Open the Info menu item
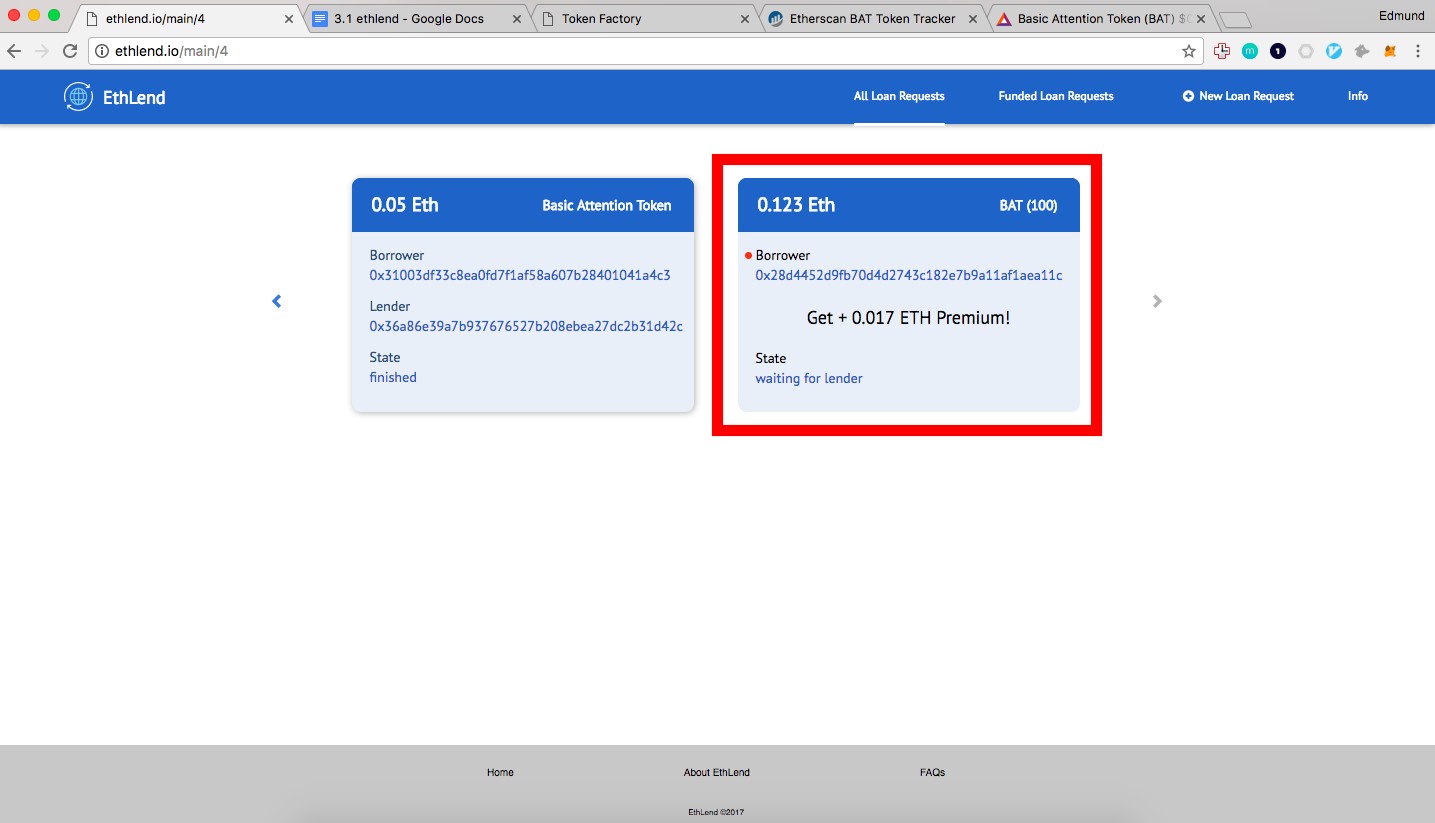The width and height of the screenshot is (1435, 823). click(x=1357, y=96)
